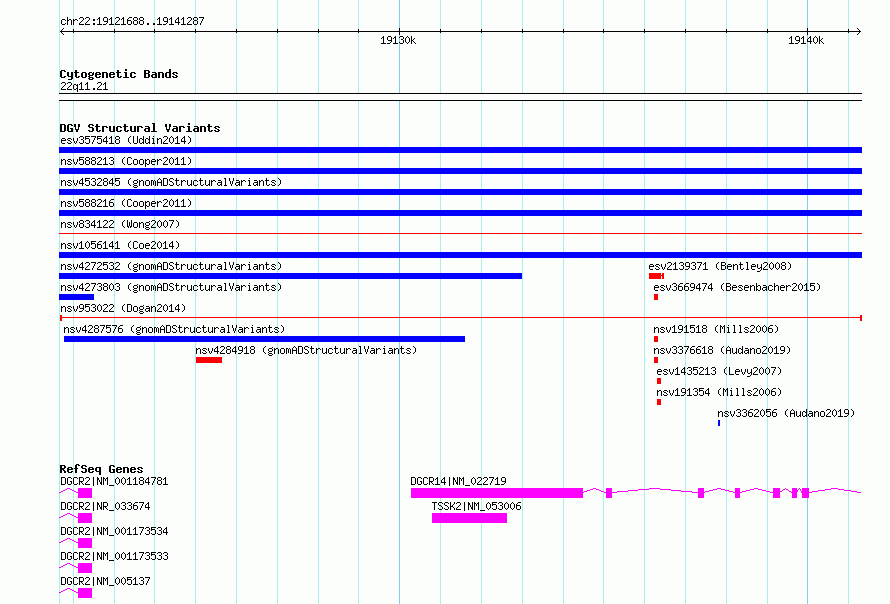Click nsv3376618 (Audano2019) label
This screenshot has height=604, width=890.
tap(722, 350)
